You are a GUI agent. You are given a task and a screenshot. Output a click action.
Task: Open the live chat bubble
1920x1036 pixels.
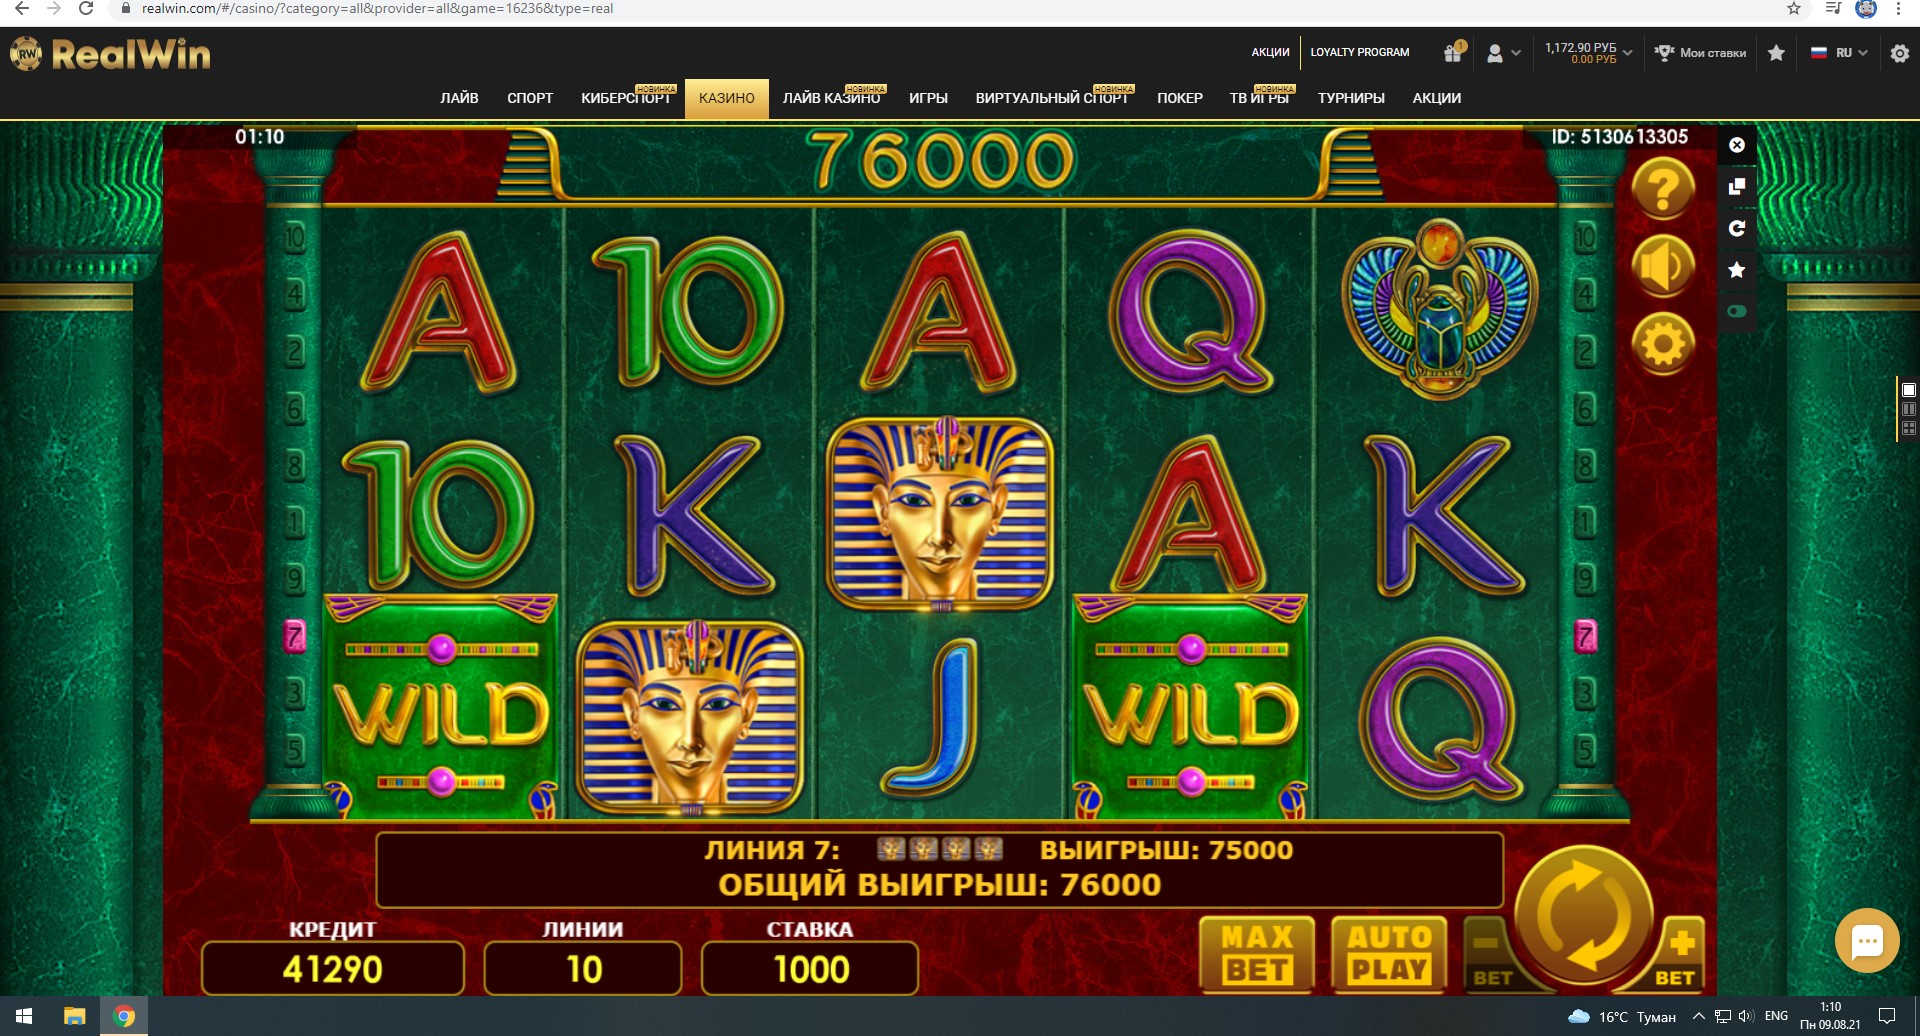(1867, 941)
